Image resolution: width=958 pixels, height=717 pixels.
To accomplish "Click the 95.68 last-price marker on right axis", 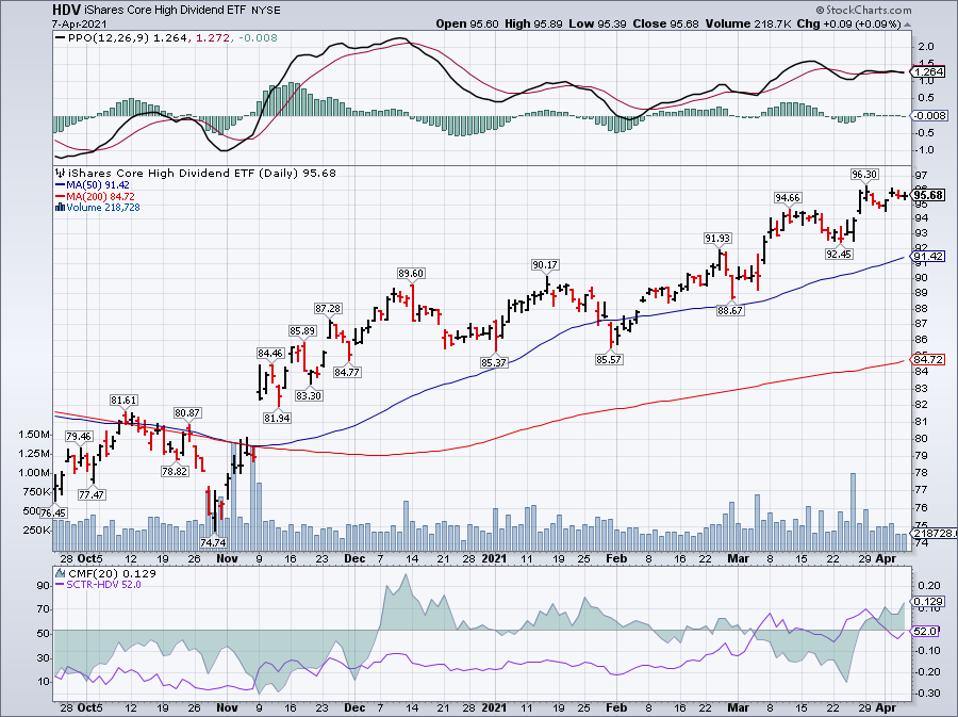I will pyautogui.click(x=929, y=195).
